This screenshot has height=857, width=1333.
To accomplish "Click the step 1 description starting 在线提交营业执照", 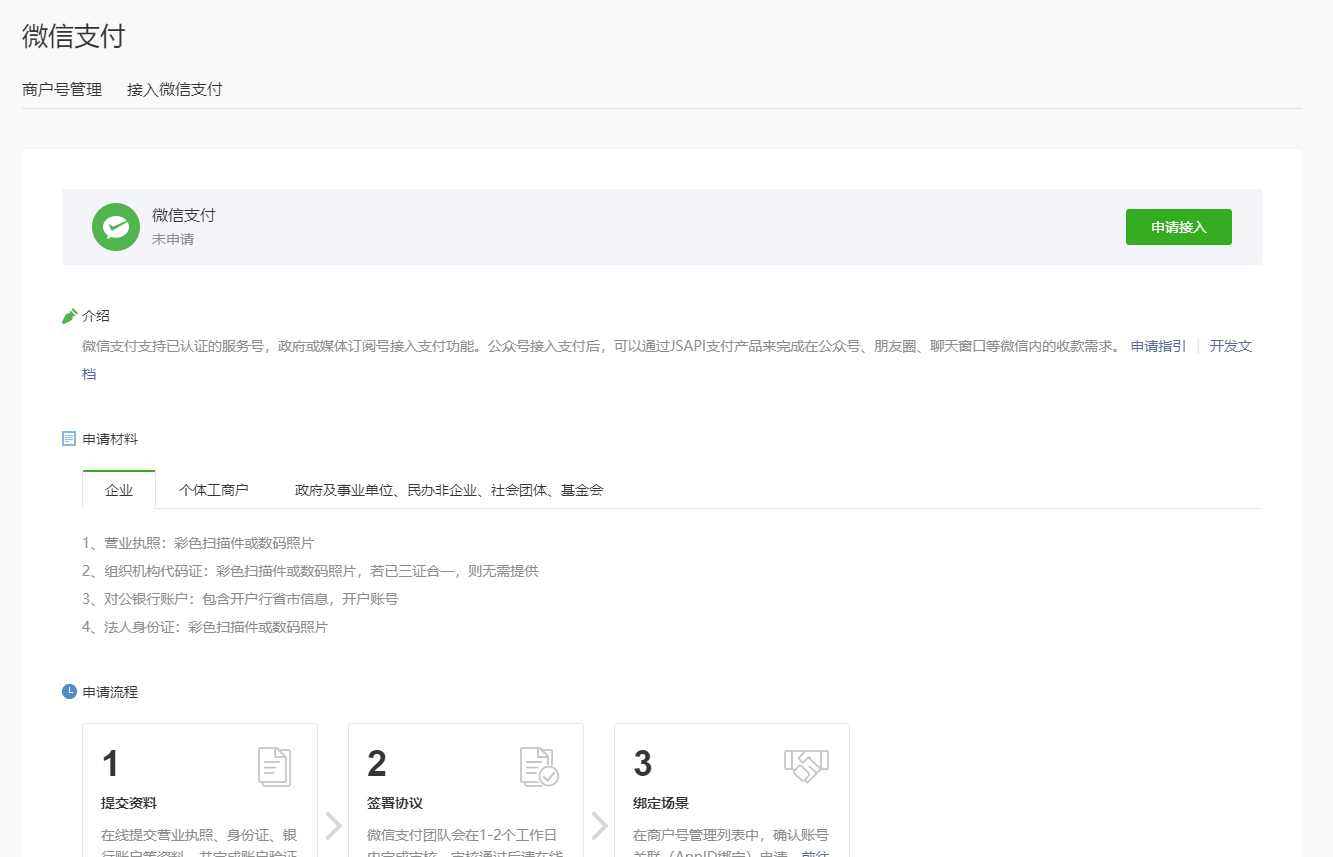I will [199, 841].
